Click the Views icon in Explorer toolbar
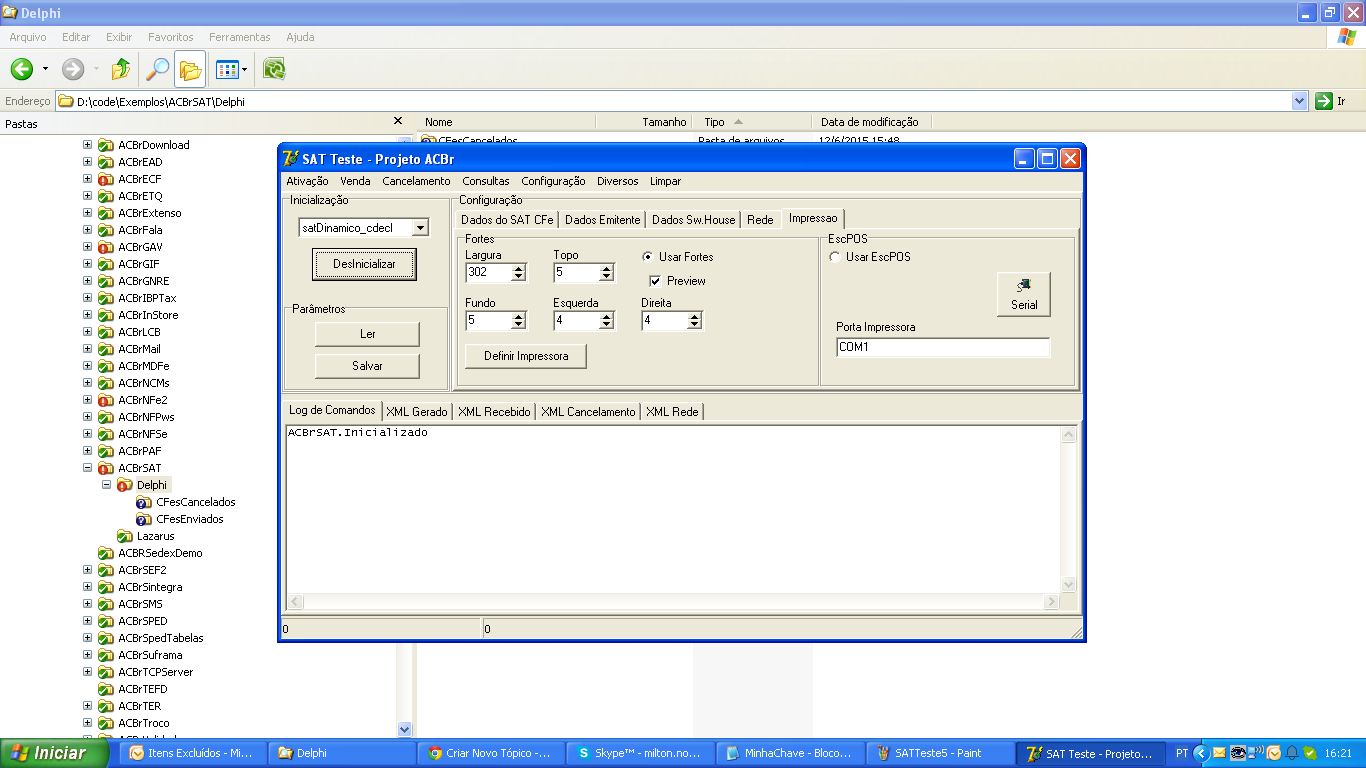1366x768 pixels. 227,70
